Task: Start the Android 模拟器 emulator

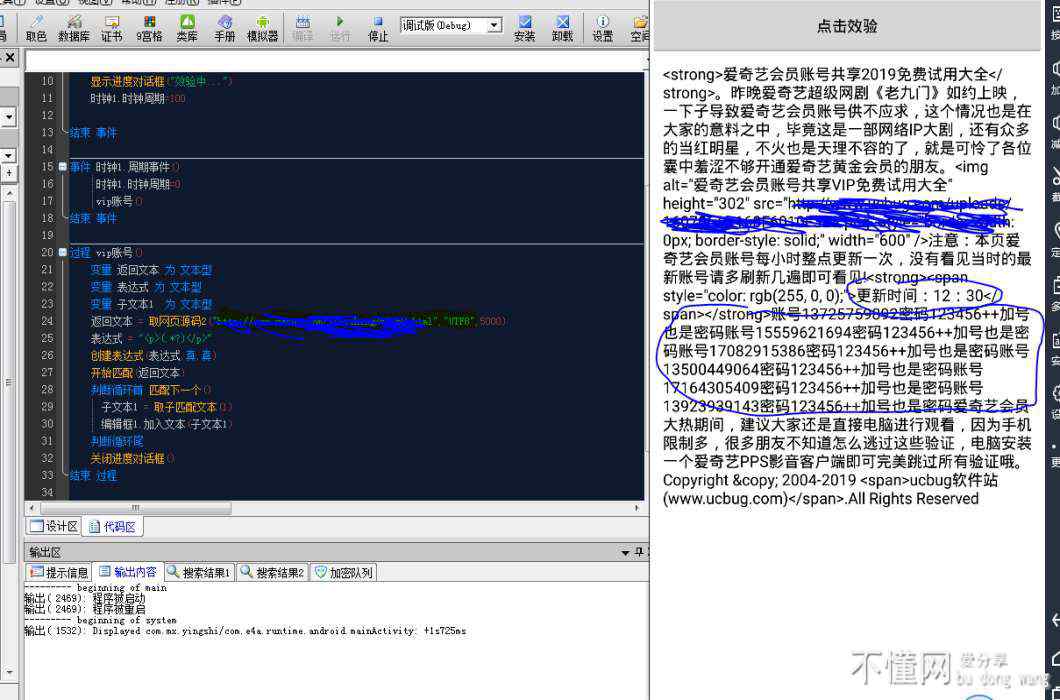Action: (262, 27)
